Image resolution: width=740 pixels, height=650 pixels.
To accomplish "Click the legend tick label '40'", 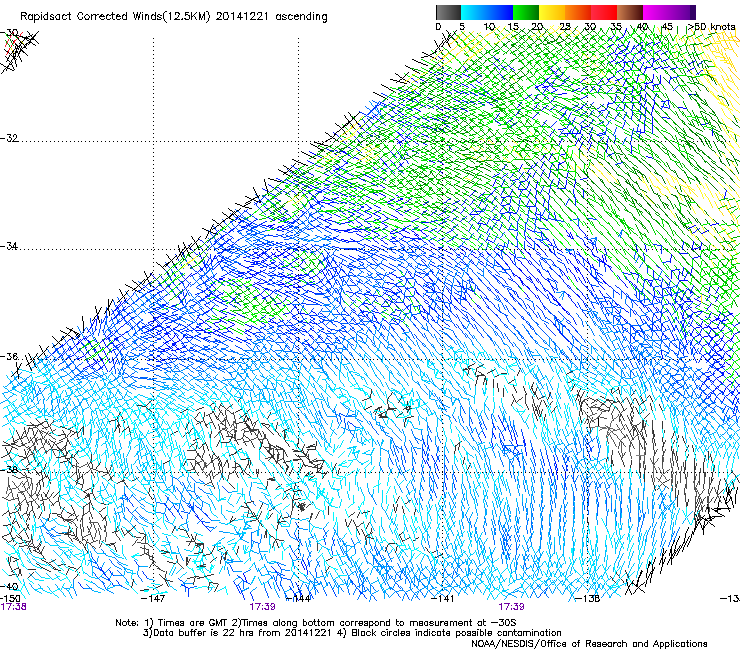I will pyautogui.click(x=642, y=26).
